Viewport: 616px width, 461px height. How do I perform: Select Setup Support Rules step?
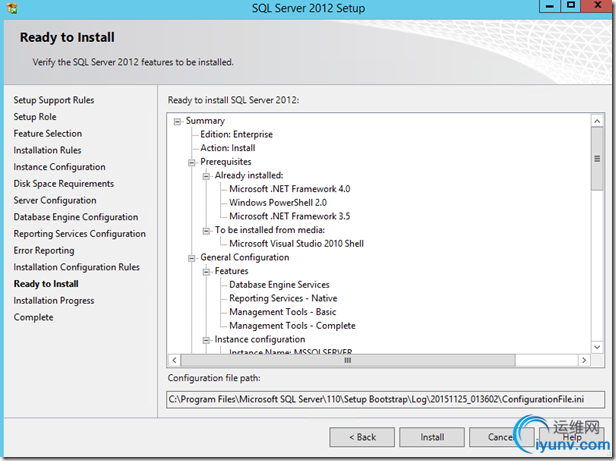pyautogui.click(x=54, y=100)
